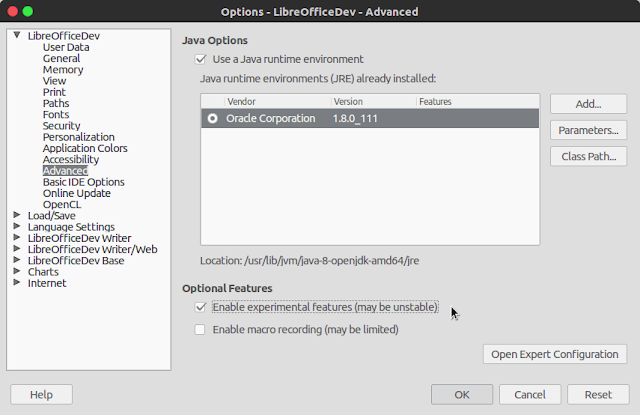Screen dimensions: 640x415
Task: Expand the LibreOfficeDev Writer/Web section
Action: [17, 249]
